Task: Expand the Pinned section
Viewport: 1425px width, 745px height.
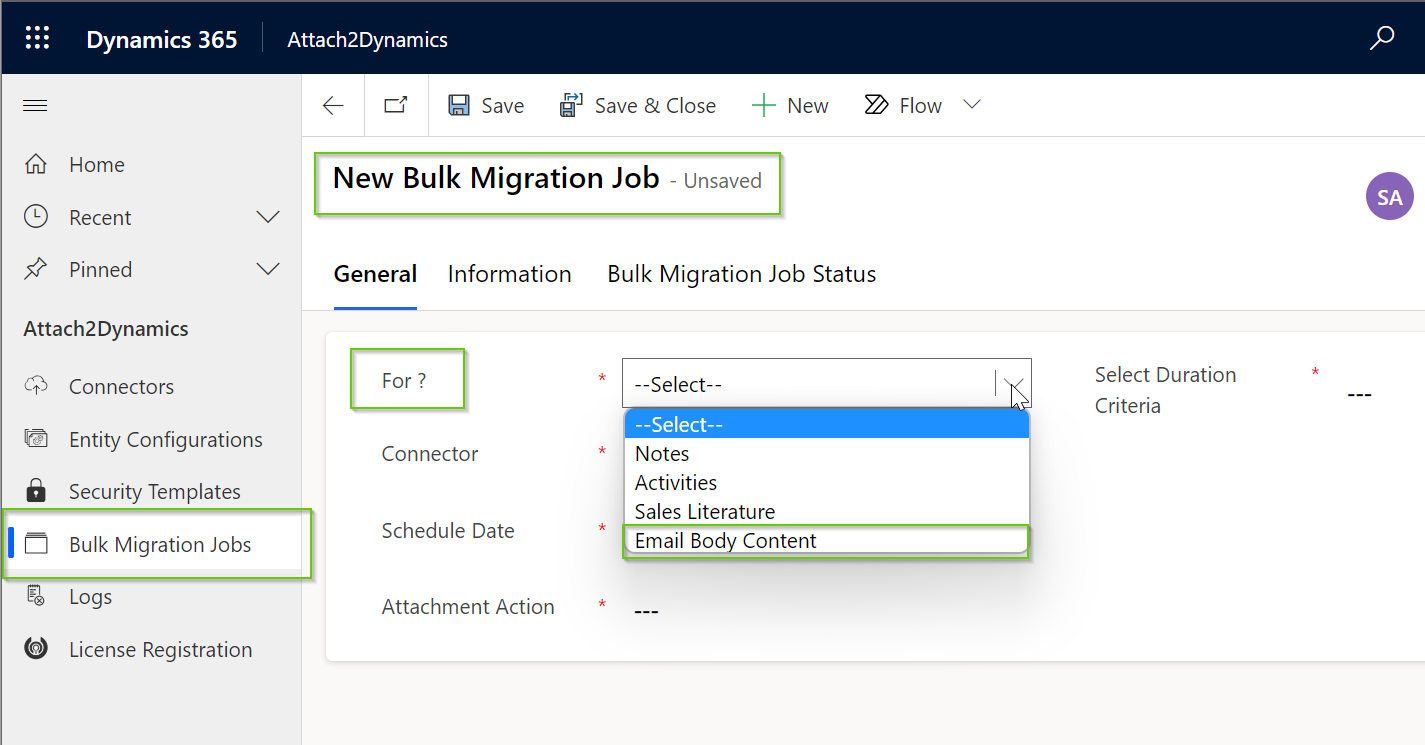Action: point(267,269)
